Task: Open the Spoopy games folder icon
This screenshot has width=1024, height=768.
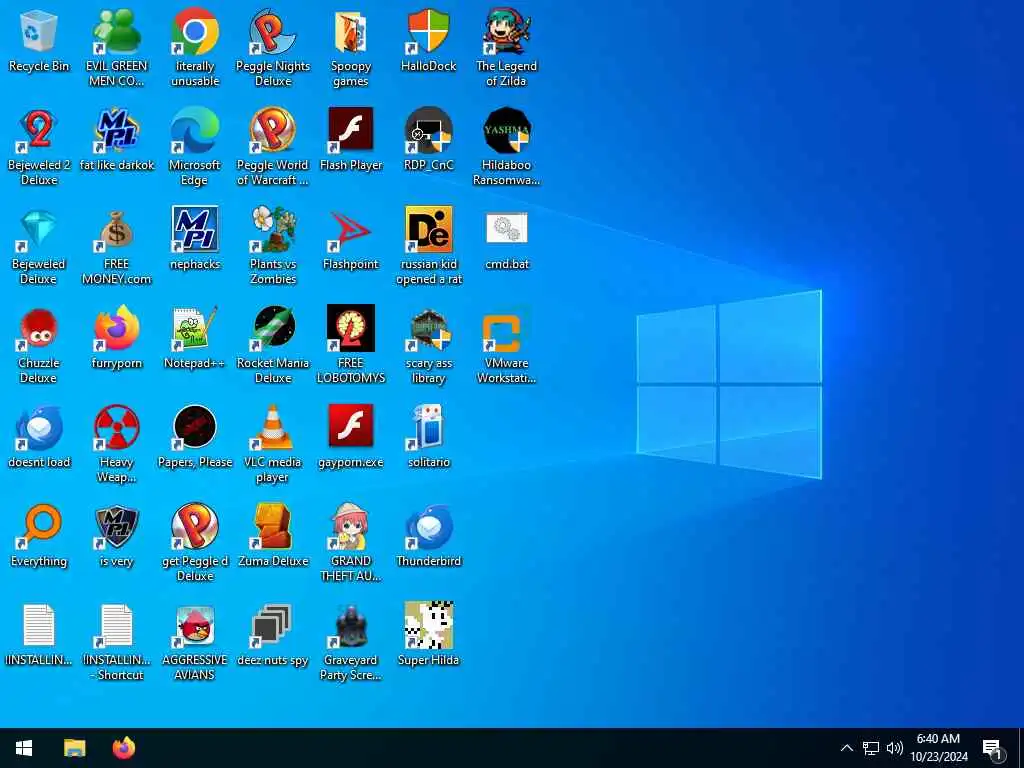Action: point(351,32)
